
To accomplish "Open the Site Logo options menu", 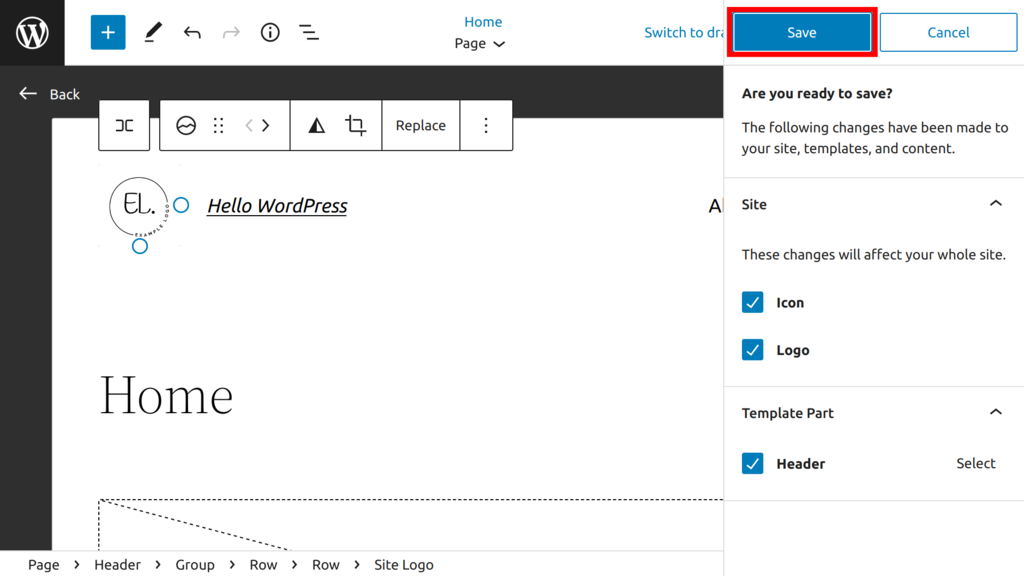I will point(486,125).
